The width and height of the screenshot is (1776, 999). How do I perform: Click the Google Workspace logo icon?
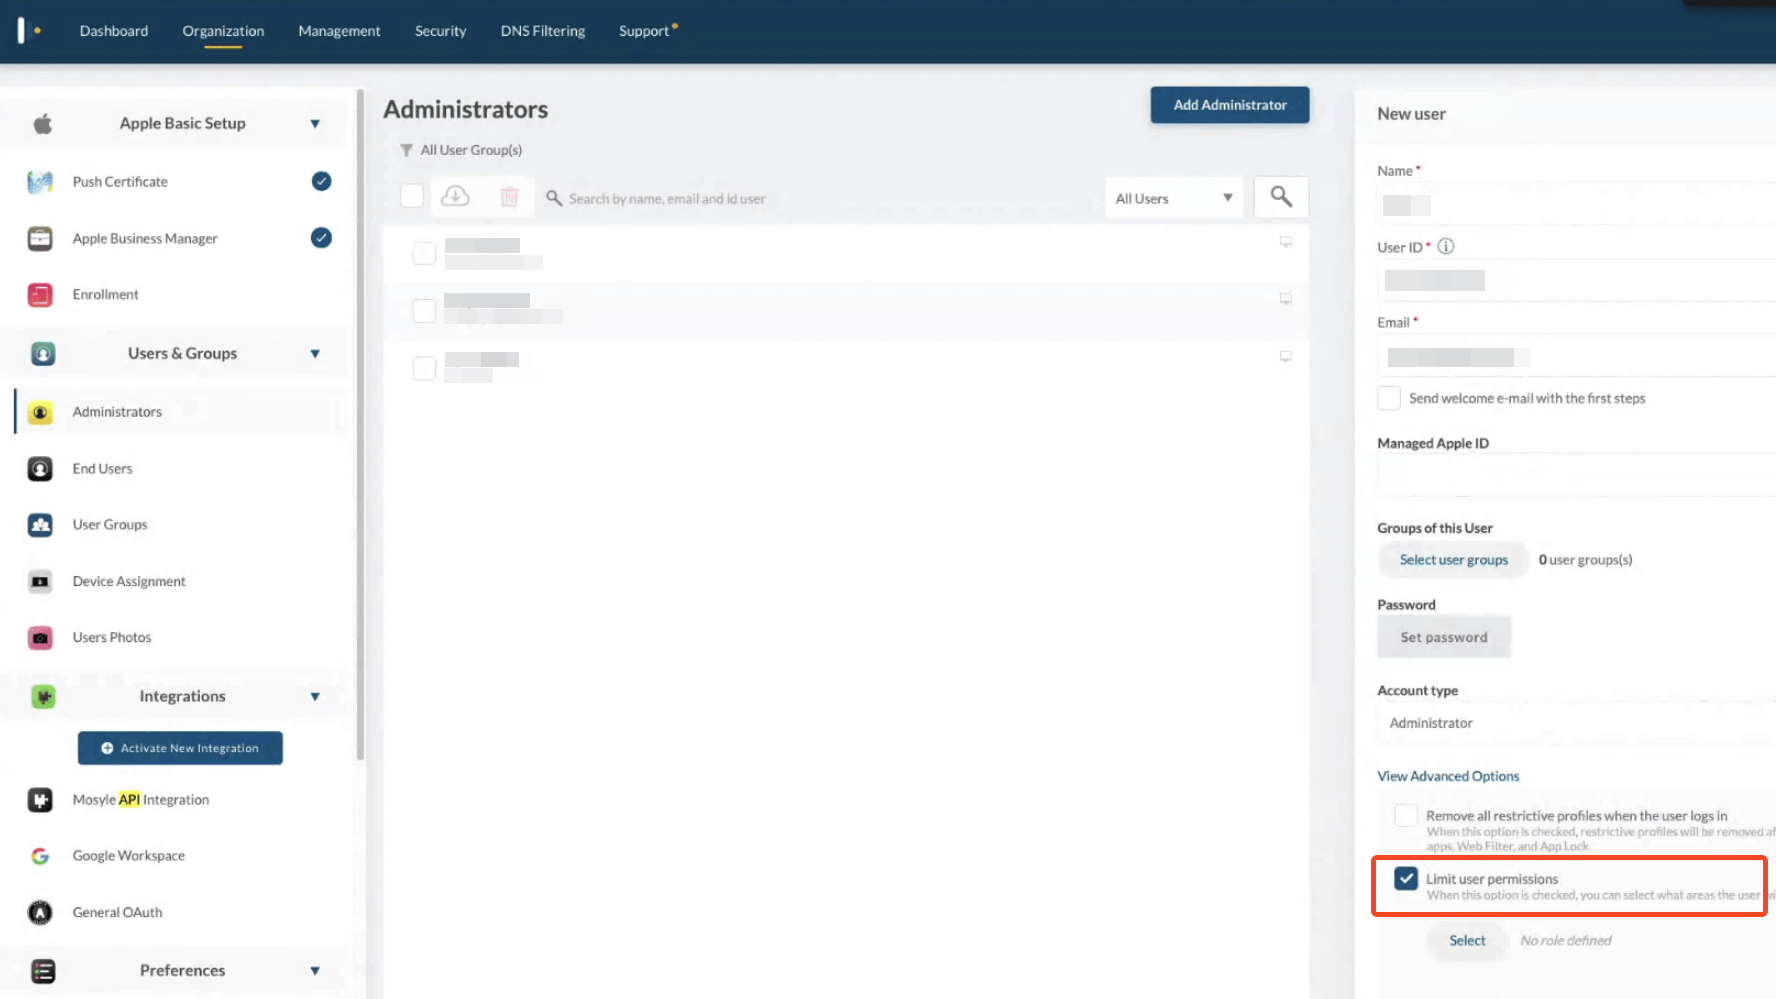pos(40,856)
